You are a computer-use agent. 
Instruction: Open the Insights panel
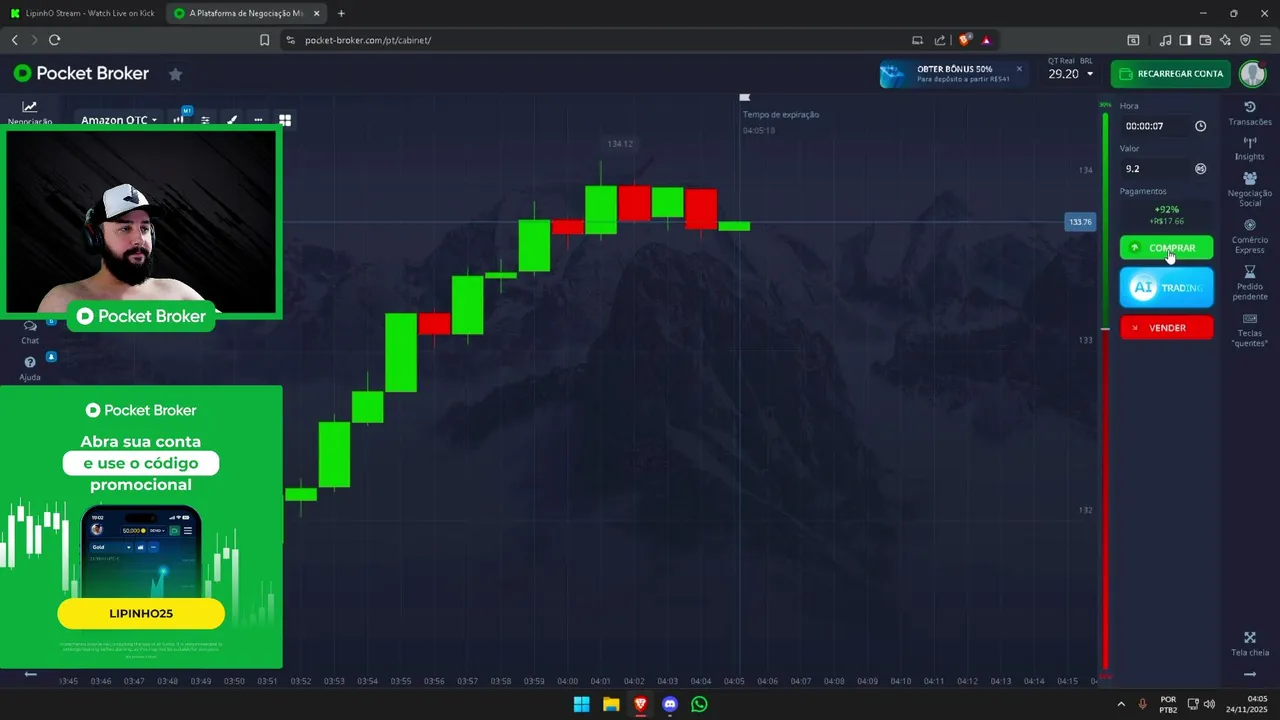1249,148
